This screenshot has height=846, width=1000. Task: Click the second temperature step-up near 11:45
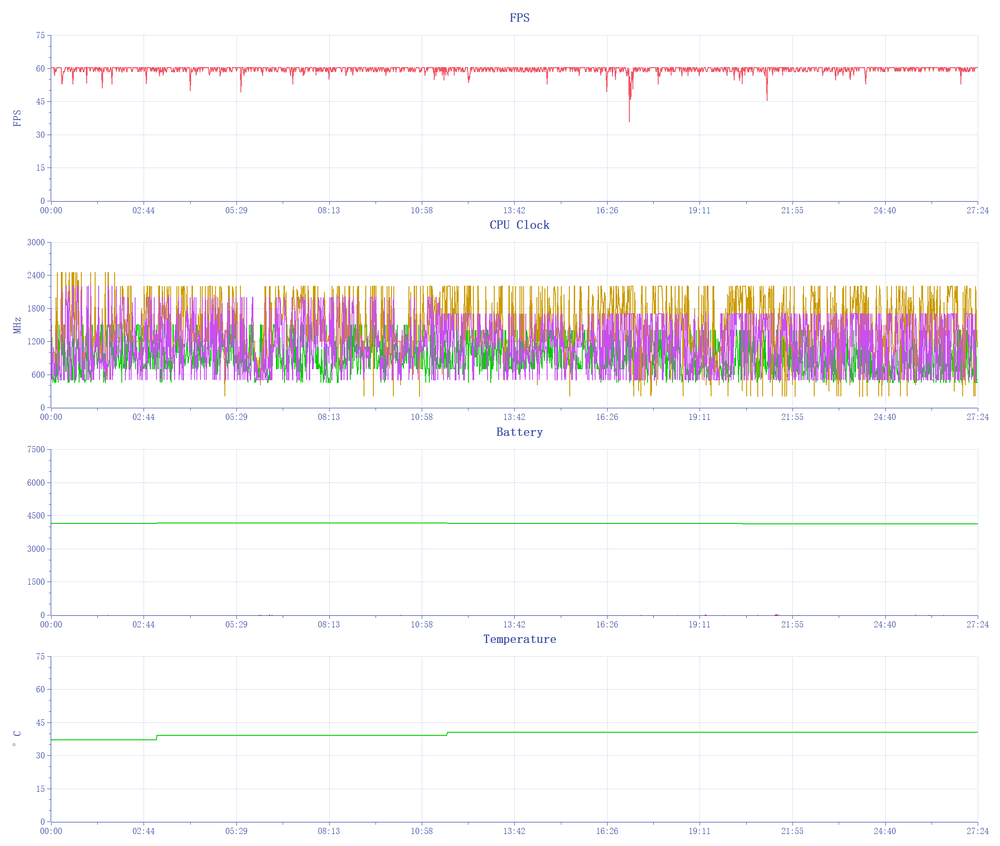click(x=448, y=734)
